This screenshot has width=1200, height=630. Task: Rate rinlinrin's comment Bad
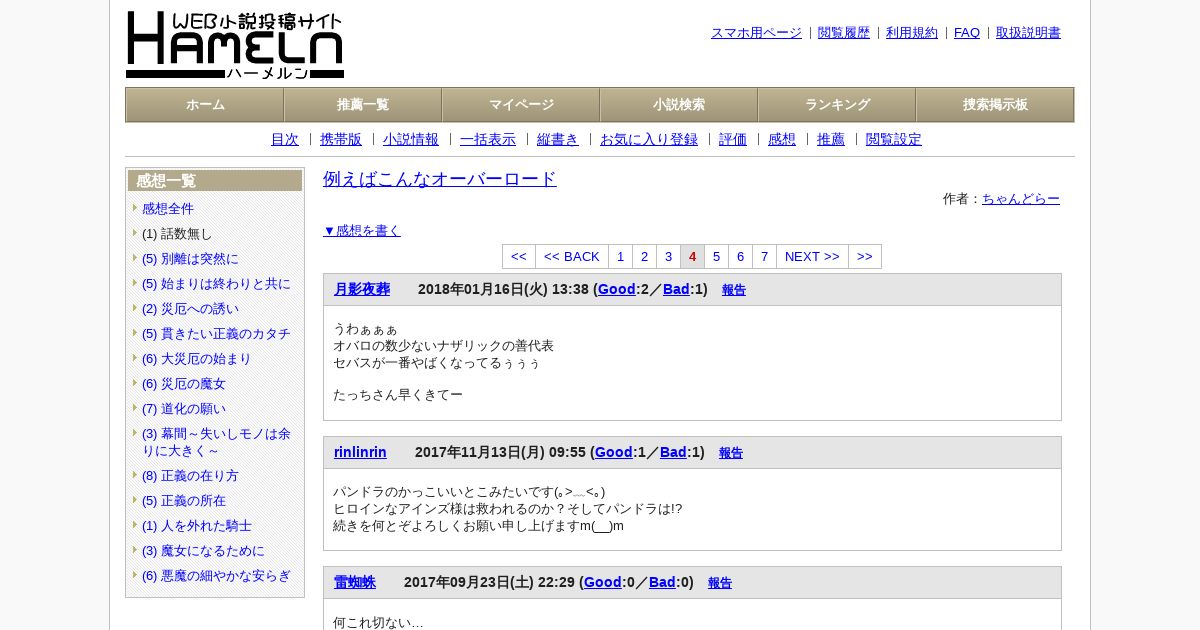(673, 453)
